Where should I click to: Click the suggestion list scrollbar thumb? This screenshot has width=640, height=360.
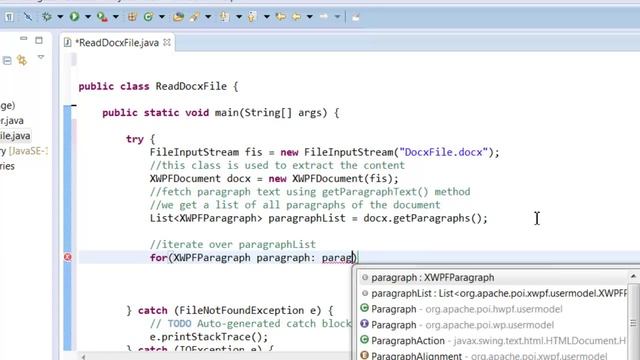[633, 322]
